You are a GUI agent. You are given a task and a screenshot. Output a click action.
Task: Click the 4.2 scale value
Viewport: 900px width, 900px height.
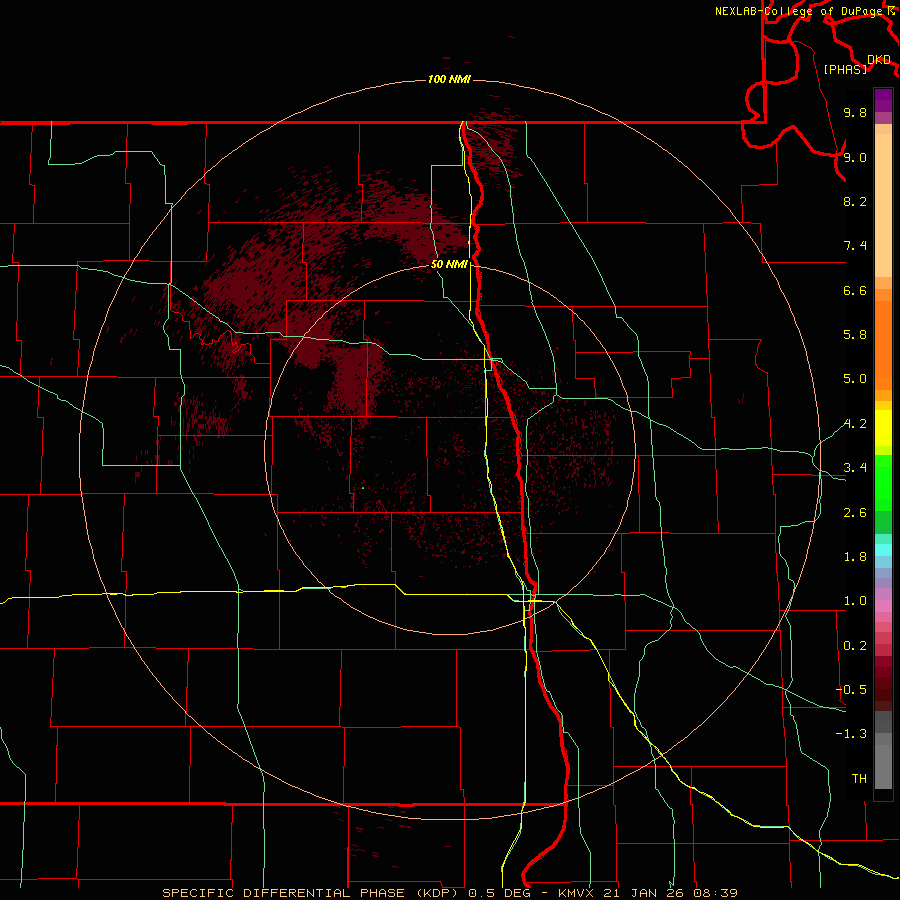click(855, 424)
